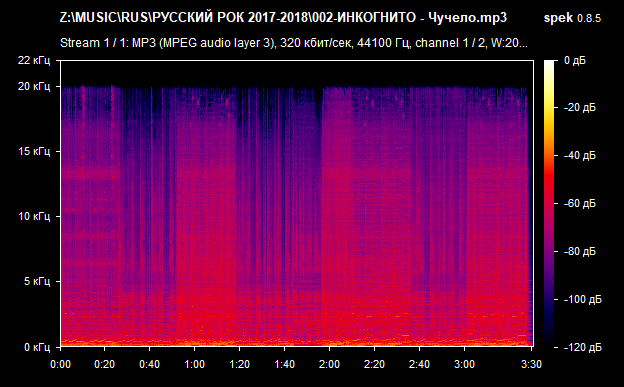Click the '2:40' time axis label

coord(419,364)
